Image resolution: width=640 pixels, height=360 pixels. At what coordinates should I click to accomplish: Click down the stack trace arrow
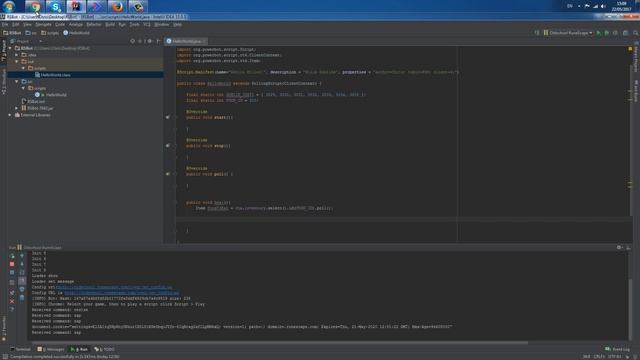point(22,264)
